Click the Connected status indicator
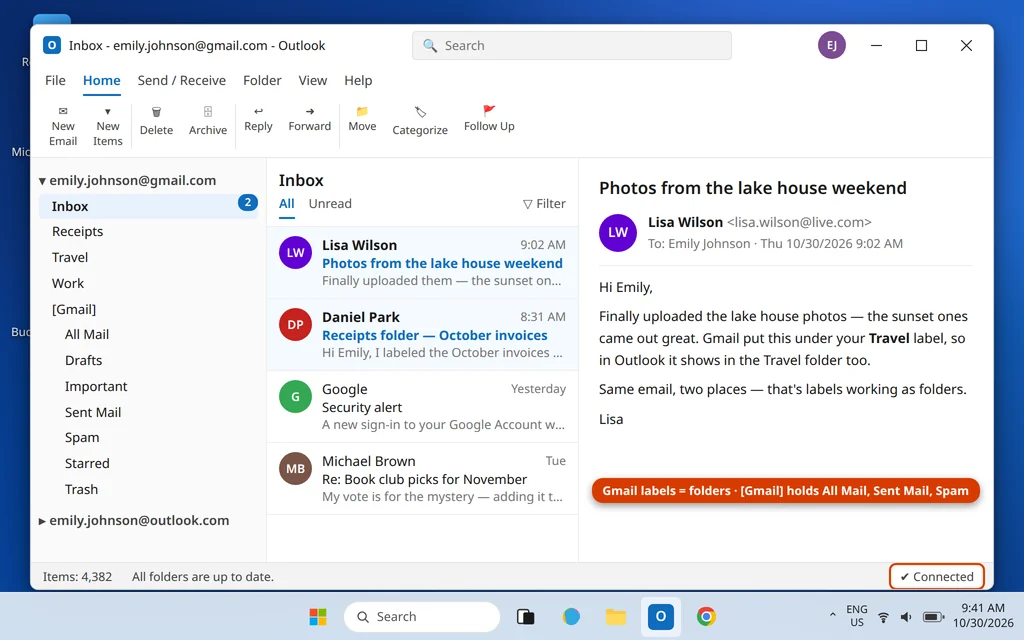 (936, 577)
